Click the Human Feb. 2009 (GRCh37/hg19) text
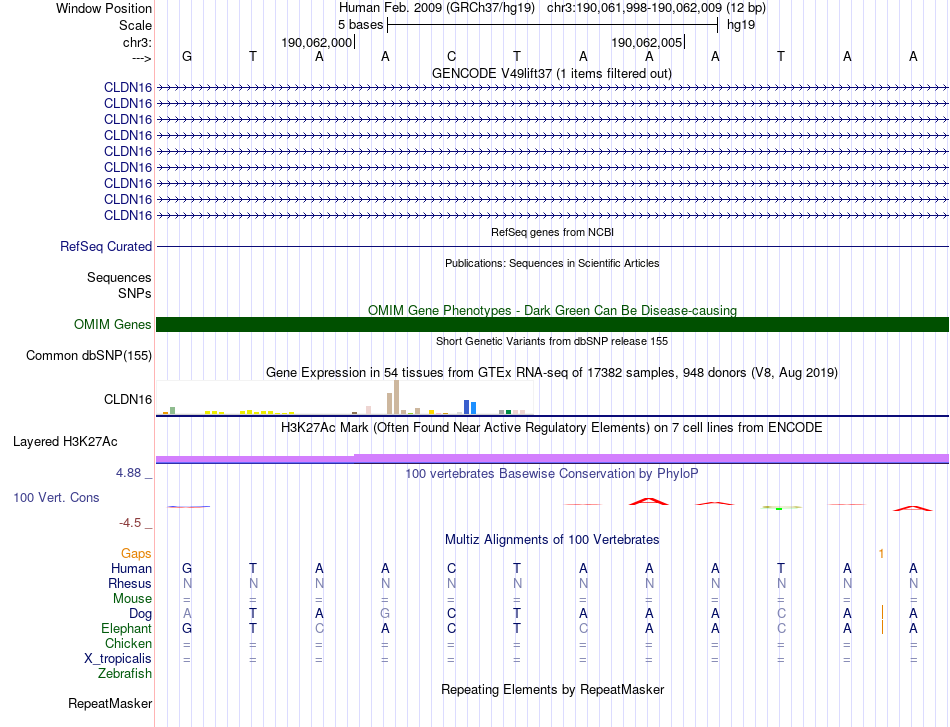This screenshot has height=727, width=950. coord(437,8)
